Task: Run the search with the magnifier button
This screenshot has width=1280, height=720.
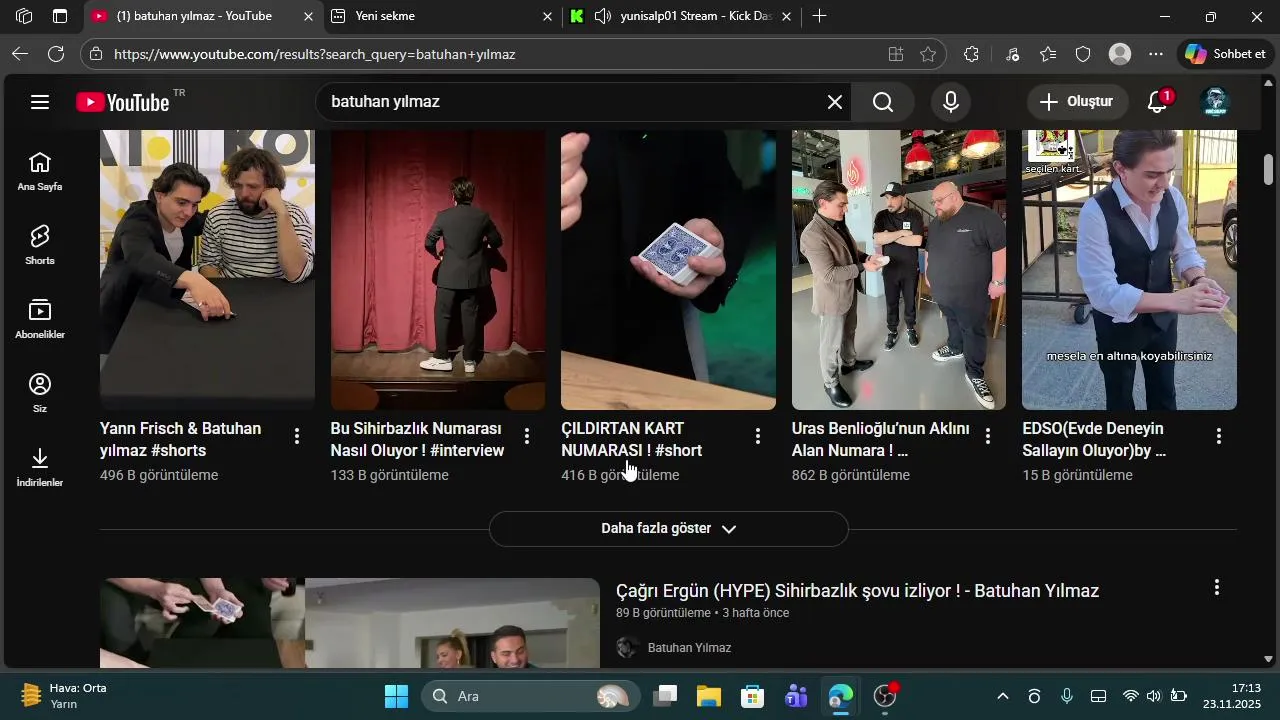Action: pos(883,102)
